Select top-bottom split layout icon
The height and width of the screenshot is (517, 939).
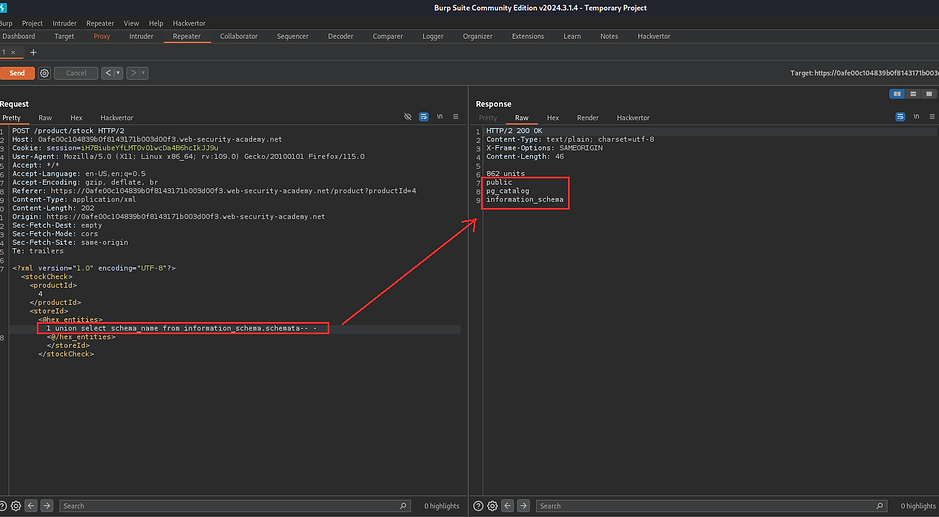click(913, 94)
